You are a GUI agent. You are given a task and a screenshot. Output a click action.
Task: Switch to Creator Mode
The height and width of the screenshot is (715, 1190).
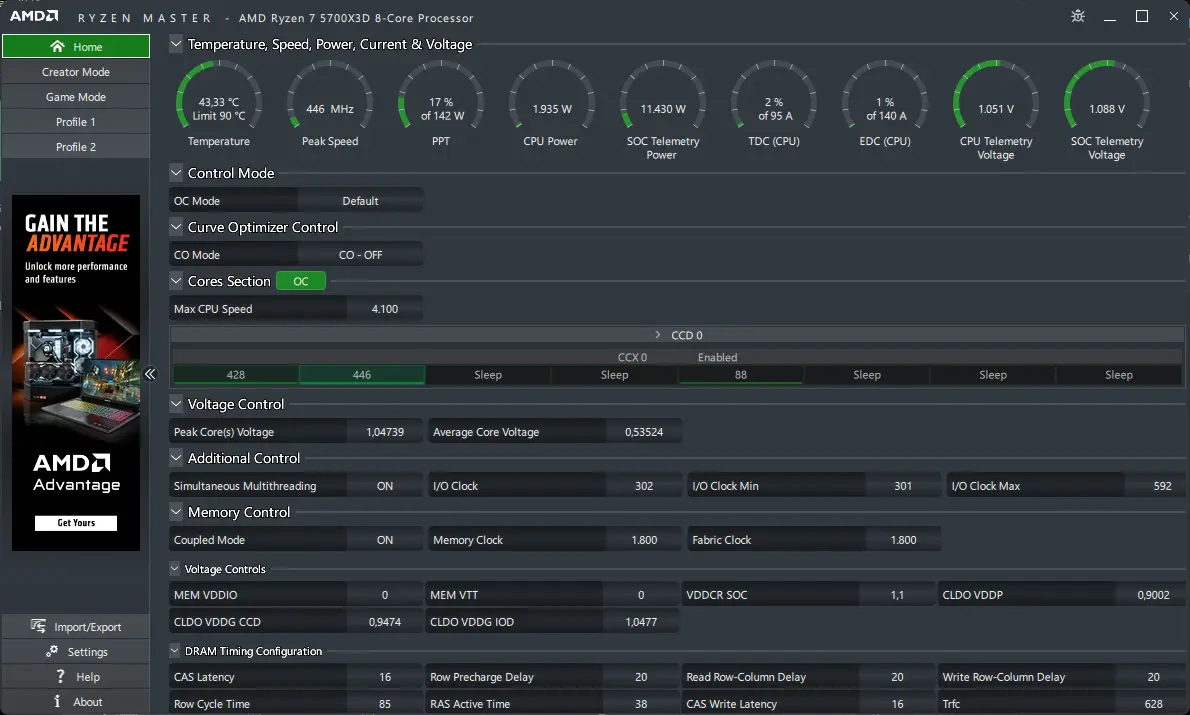pos(76,72)
